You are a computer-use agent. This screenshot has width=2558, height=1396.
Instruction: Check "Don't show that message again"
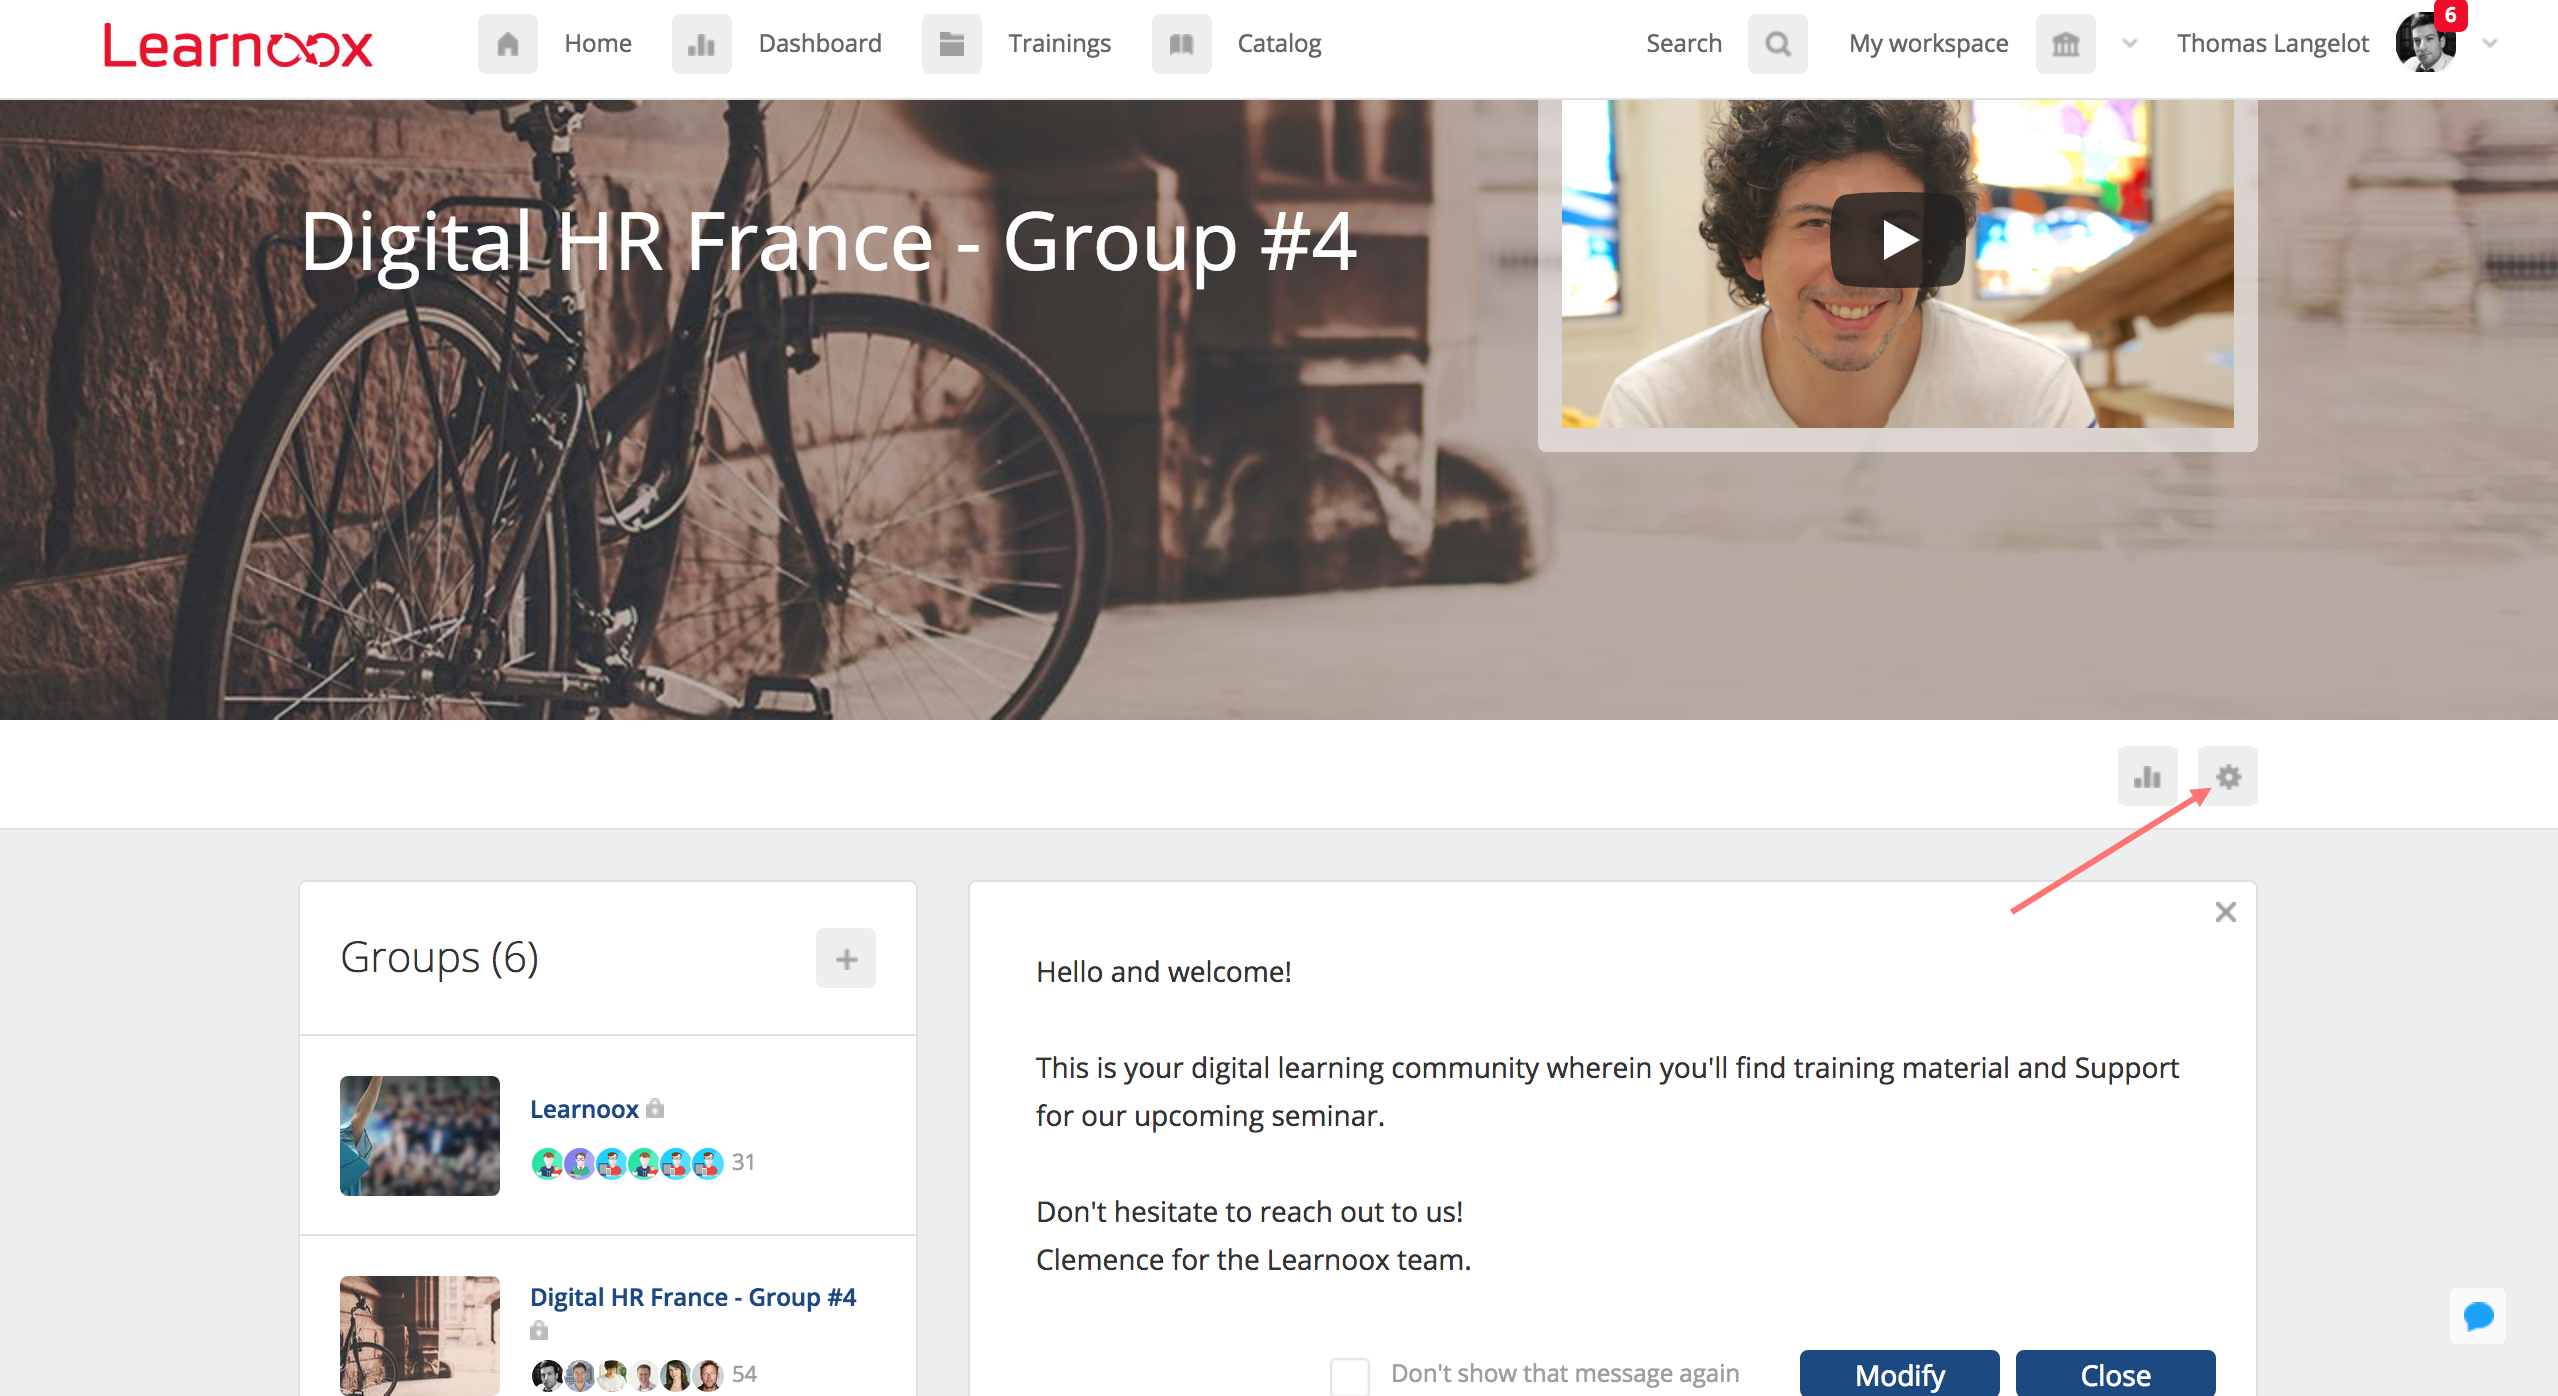point(1349,1375)
